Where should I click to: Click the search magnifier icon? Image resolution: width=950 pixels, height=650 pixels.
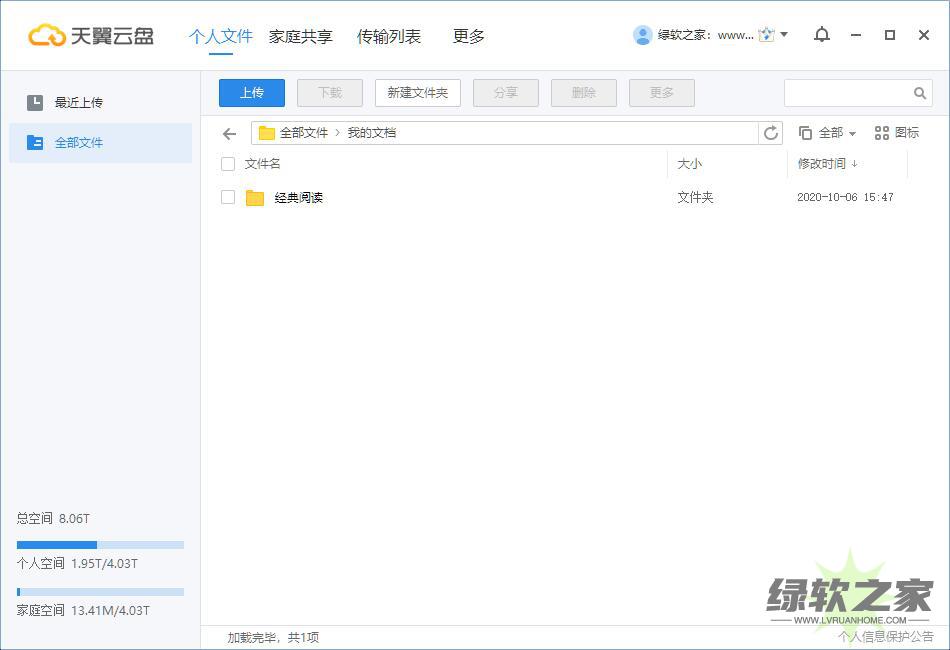coord(920,93)
